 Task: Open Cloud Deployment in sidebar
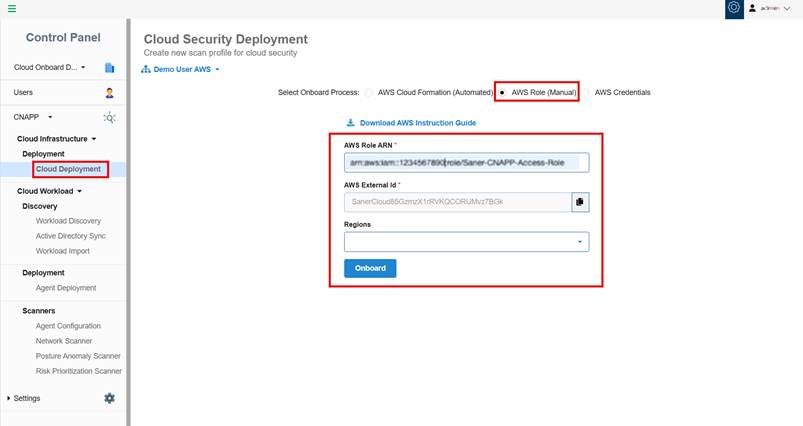click(x=68, y=169)
